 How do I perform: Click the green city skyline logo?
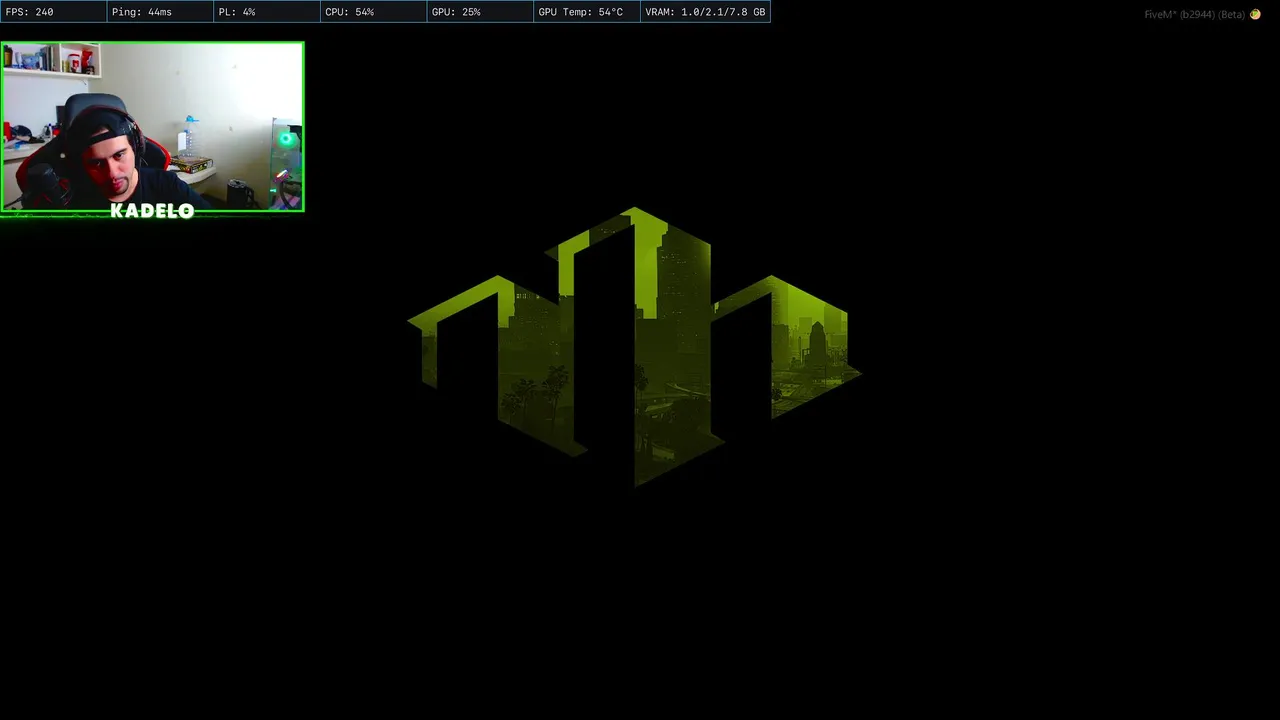634,346
